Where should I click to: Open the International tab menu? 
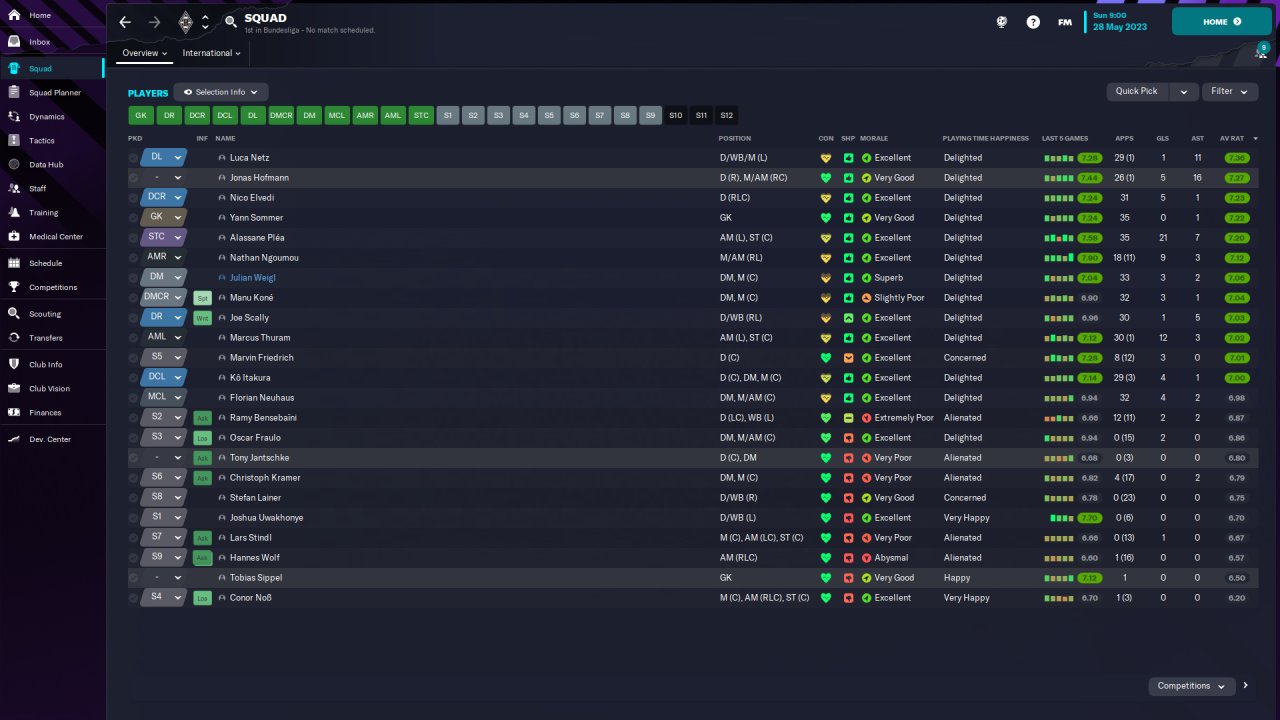coord(211,53)
